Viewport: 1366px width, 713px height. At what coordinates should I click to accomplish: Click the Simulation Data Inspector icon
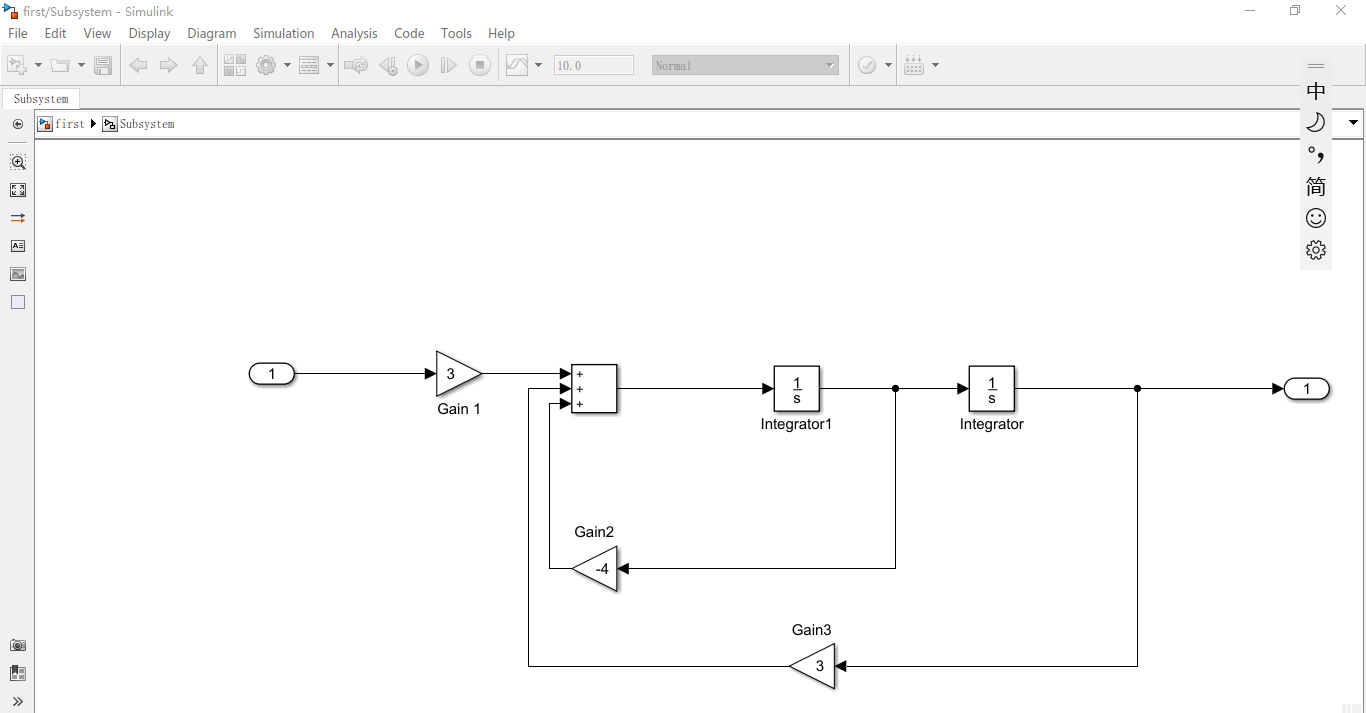click(x=517, y=65)
